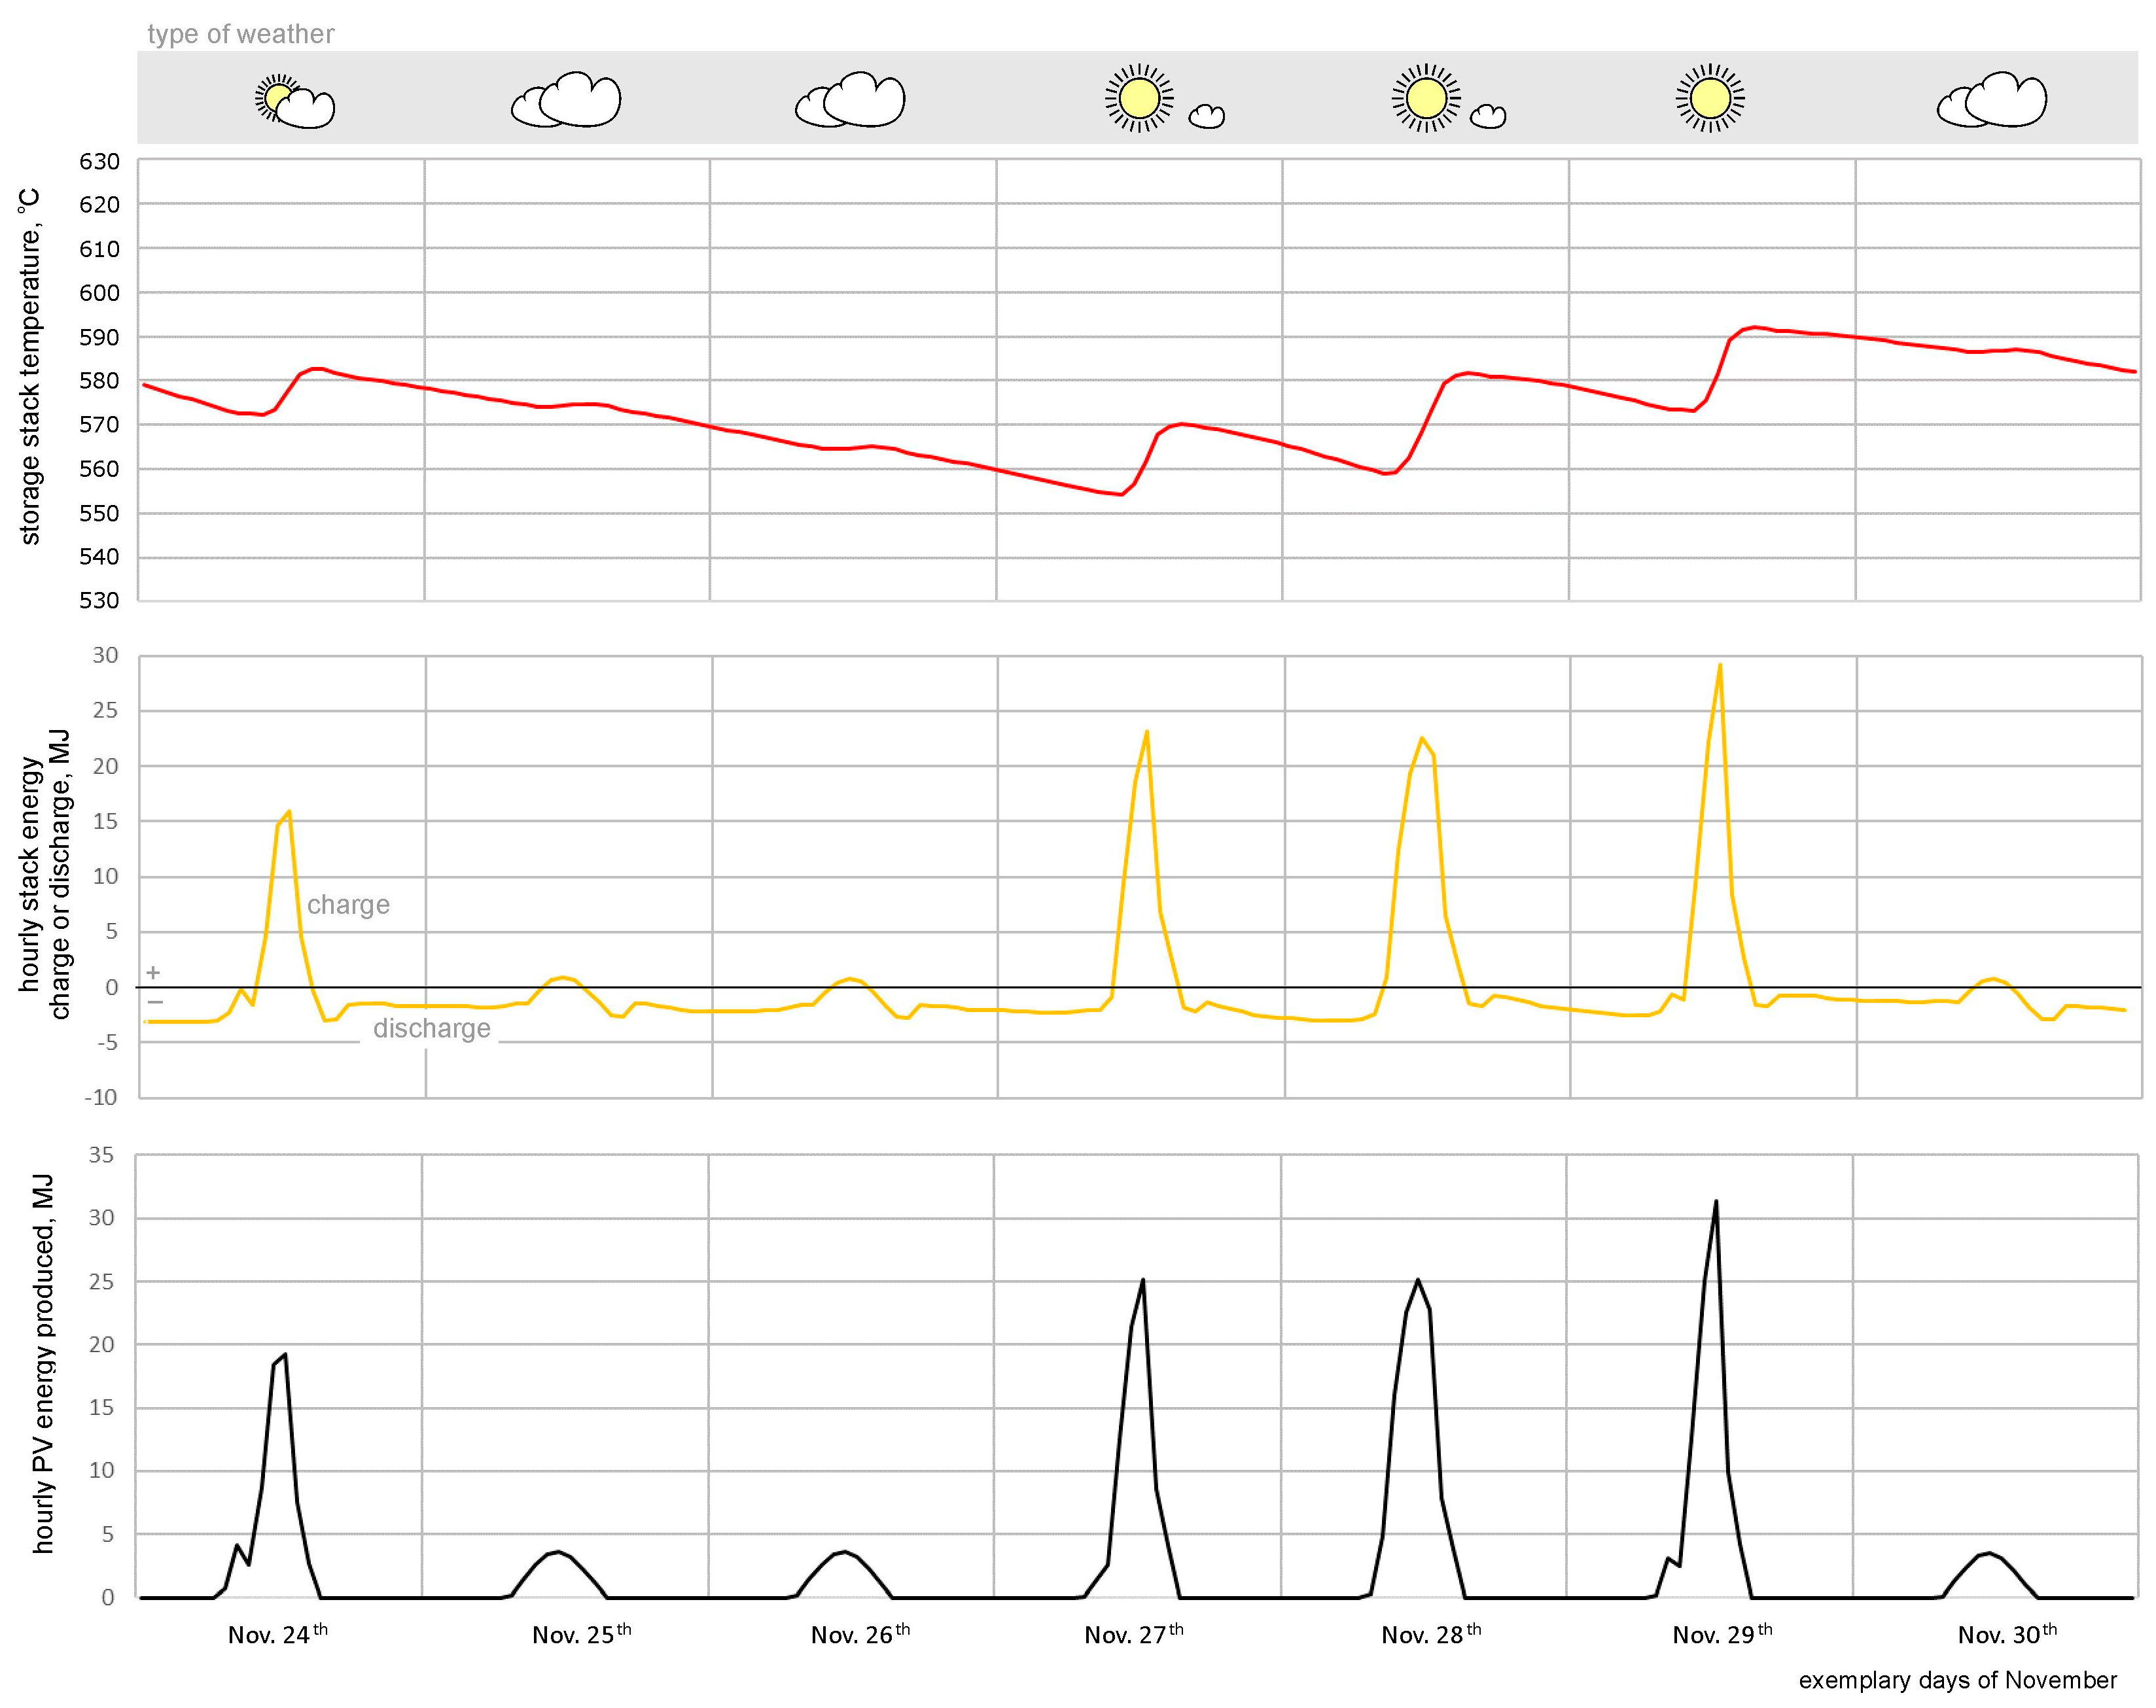The width and height of the screenshot is (2156, 1708).
Task: Click the sun icon above Nov. 27
Action: [x=1139, y=98]
